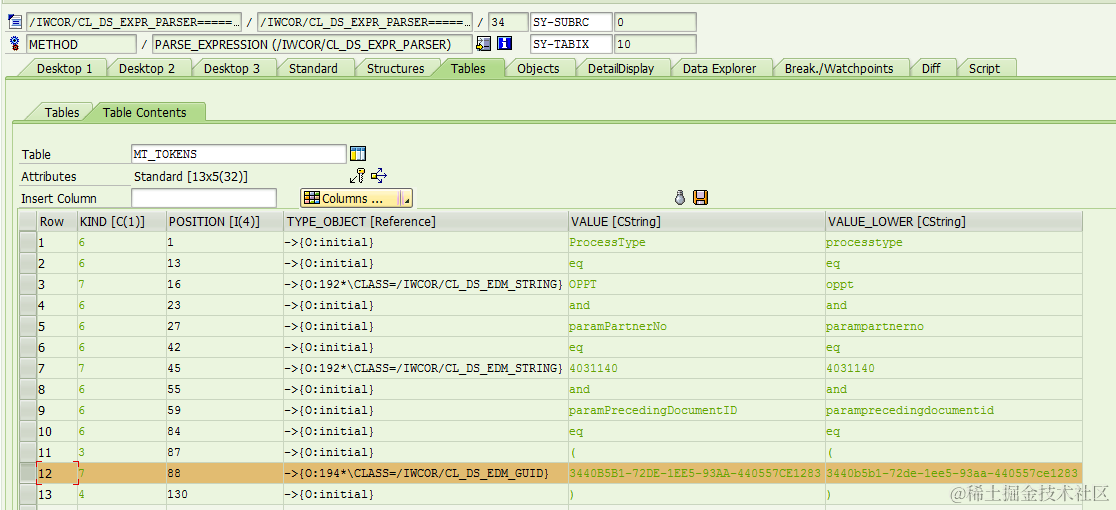Click the SY-SUBRC variable field
This screenshot has width=1116, height=510.
click(572, 22)
